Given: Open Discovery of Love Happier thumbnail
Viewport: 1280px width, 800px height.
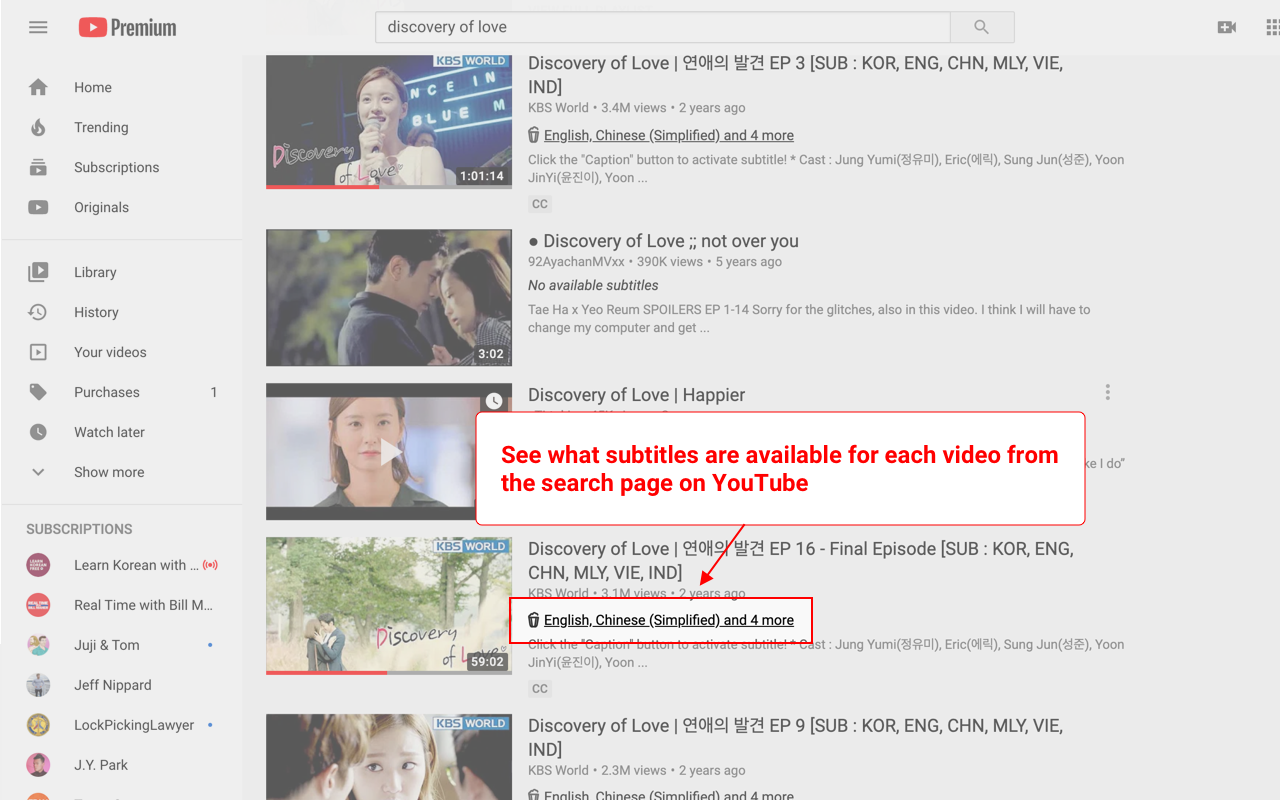Looking at the screenshot, I should pos(389,452).
